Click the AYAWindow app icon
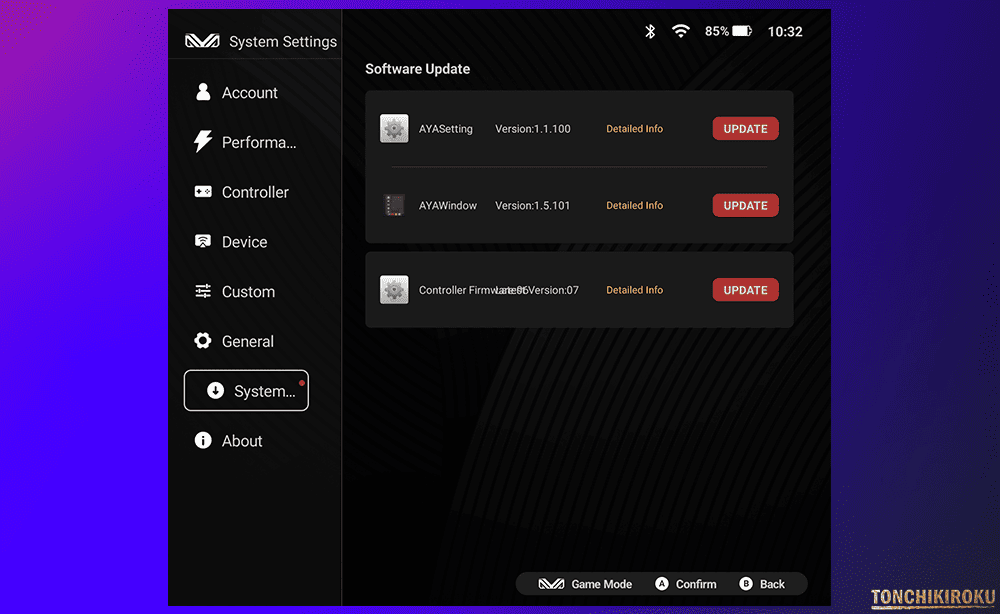This screenshot has width=1000, height=614. [394, 206]
